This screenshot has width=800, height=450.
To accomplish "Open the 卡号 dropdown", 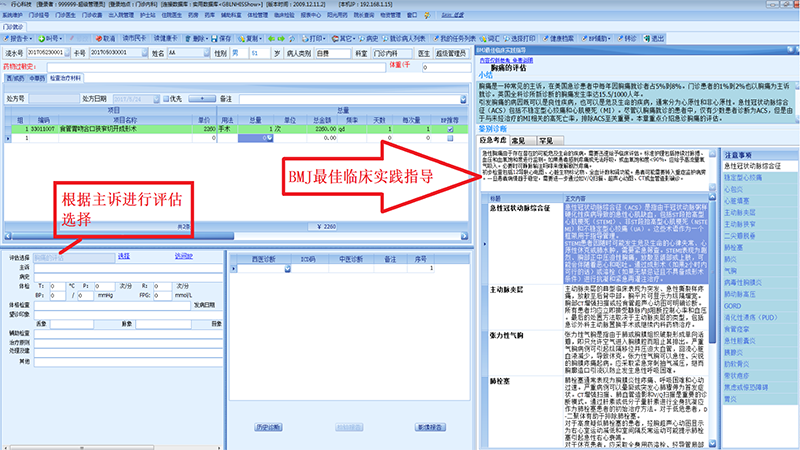I will [x=144, y=53].
